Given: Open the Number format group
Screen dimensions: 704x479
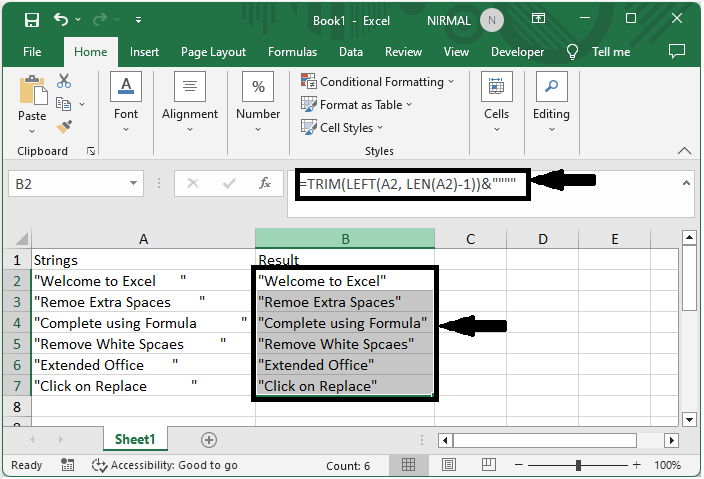Looking at the screenshot, I should click(x=258, y=102).
